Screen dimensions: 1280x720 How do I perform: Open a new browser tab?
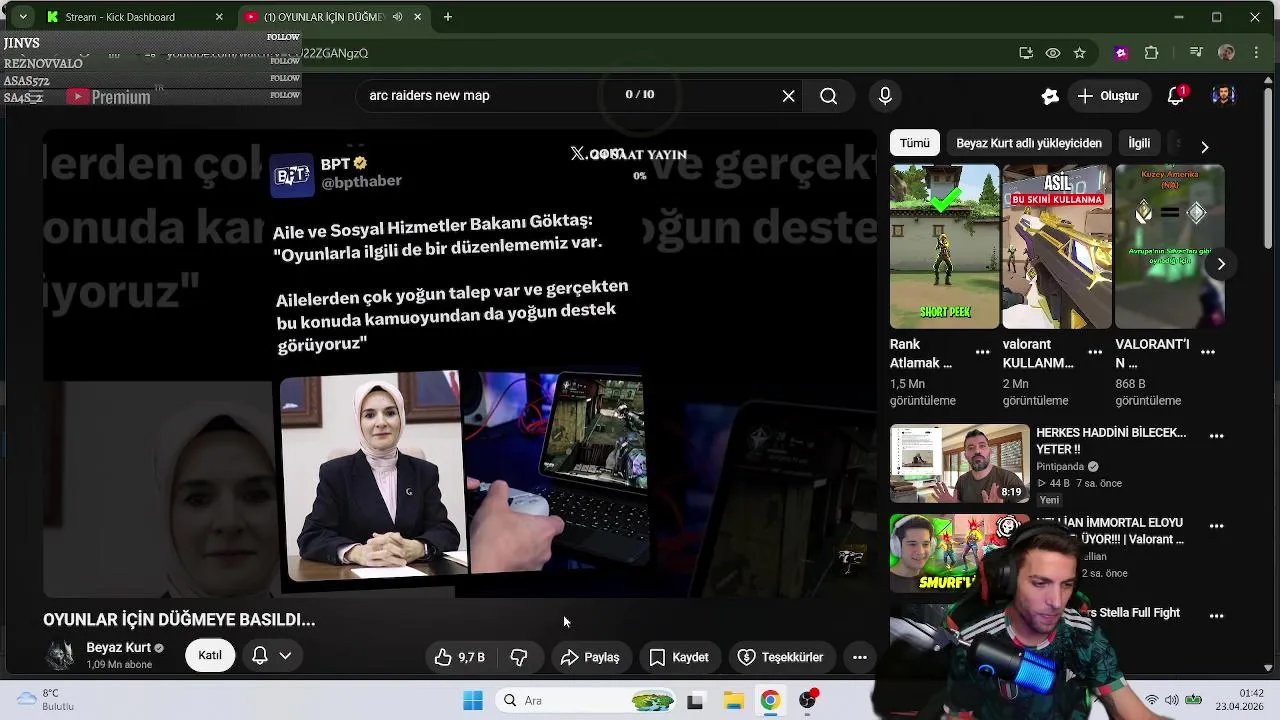coord(447,17)
